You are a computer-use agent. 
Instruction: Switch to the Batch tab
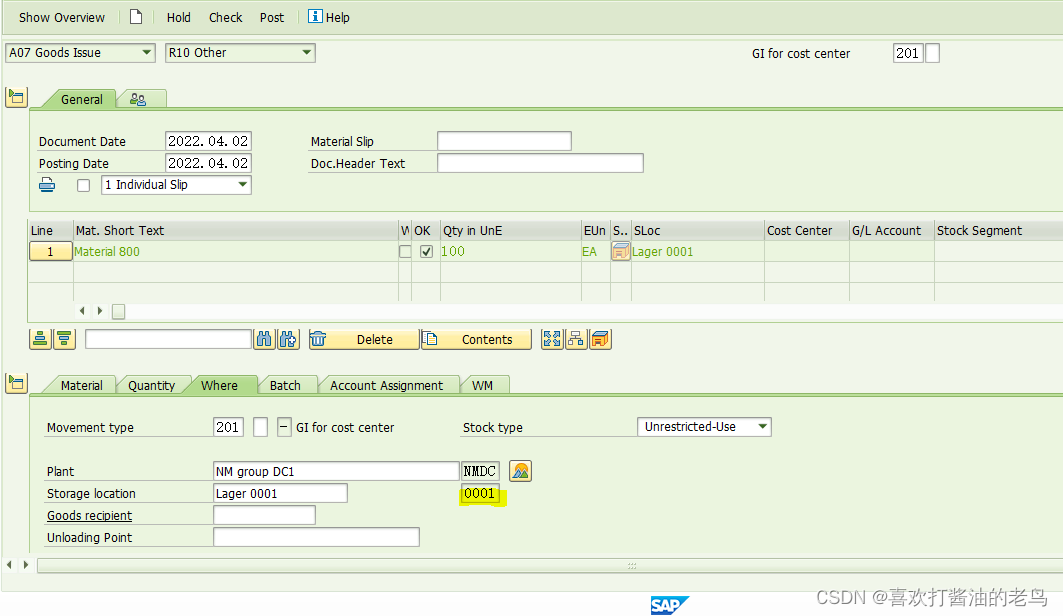click(x=287, y=385)
